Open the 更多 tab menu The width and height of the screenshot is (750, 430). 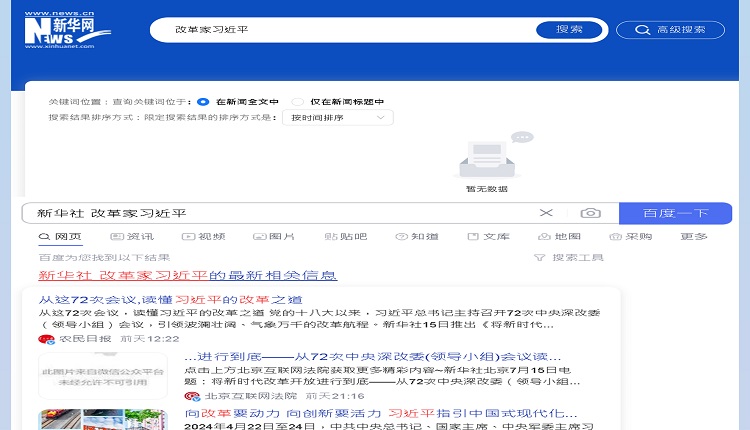coord(694,236)
